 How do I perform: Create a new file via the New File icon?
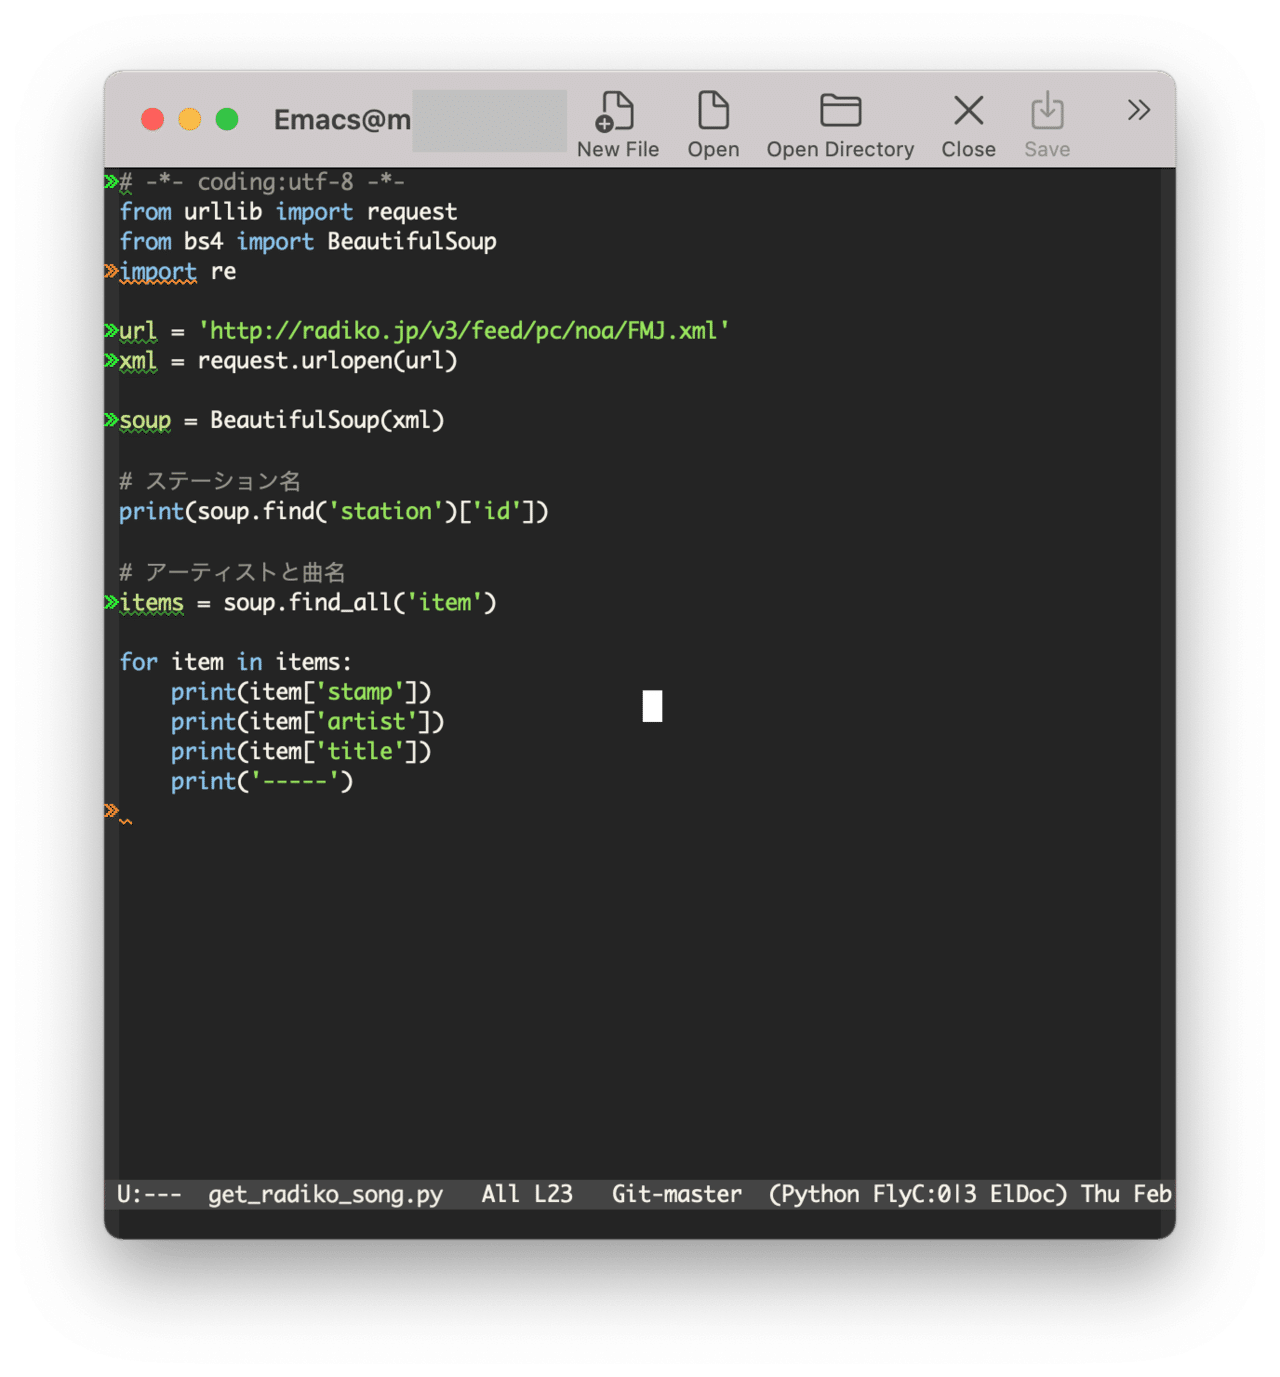pos(617,112)
